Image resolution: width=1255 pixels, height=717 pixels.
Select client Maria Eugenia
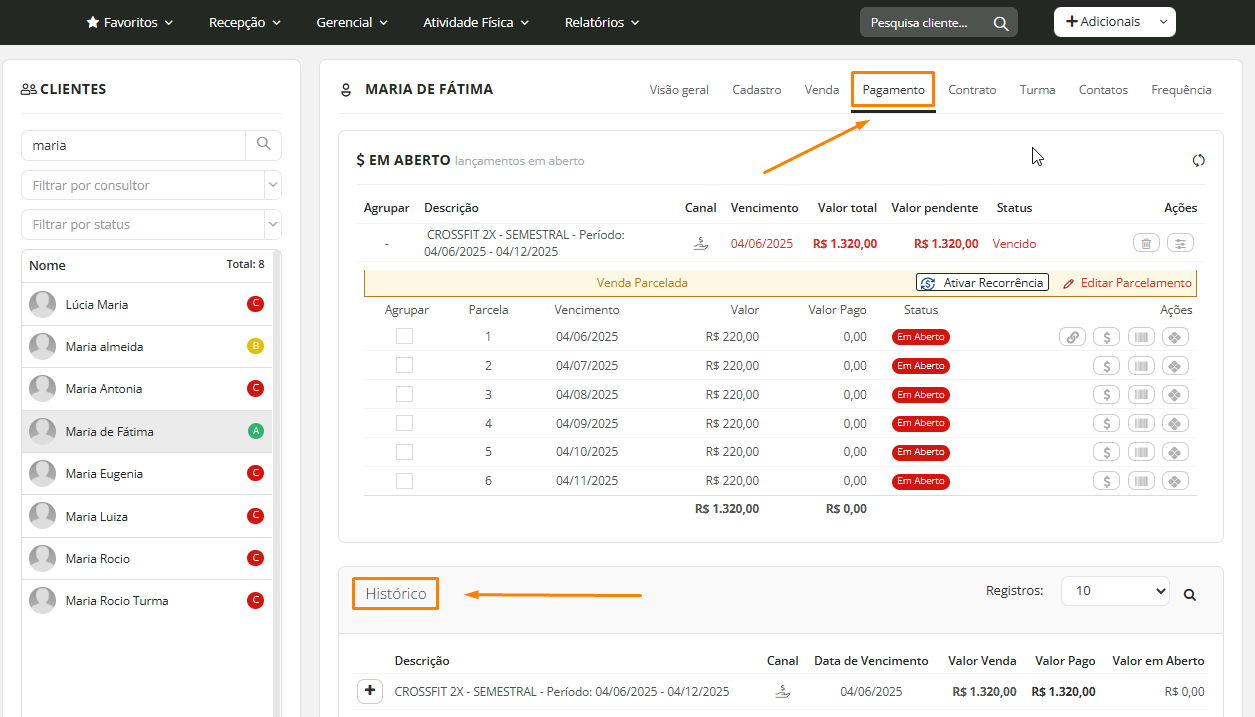(146, 473)
